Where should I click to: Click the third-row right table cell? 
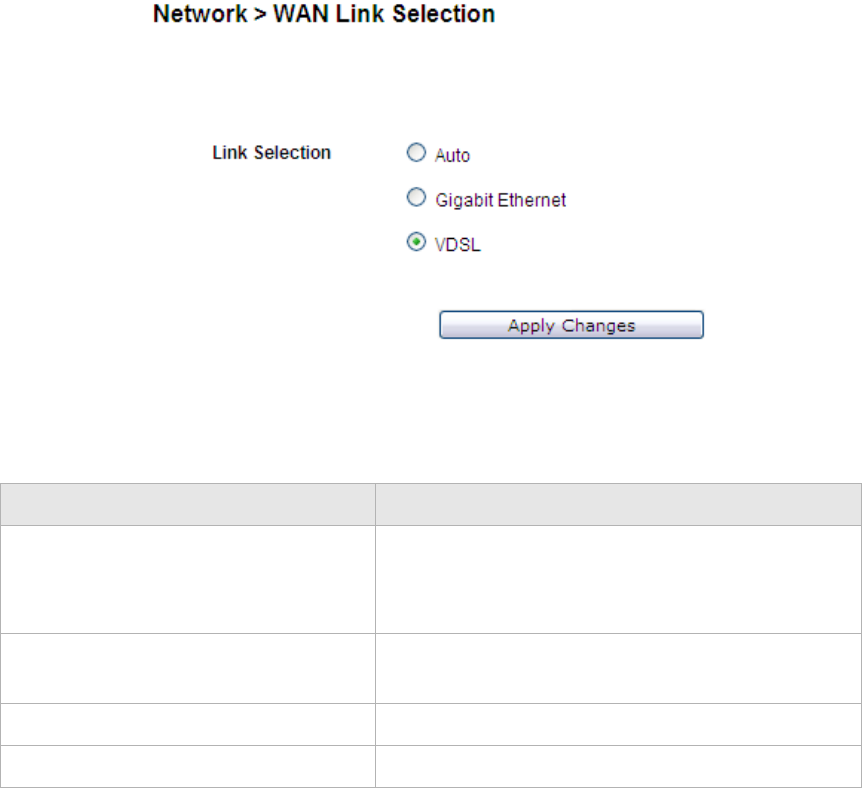pos(618,724)
